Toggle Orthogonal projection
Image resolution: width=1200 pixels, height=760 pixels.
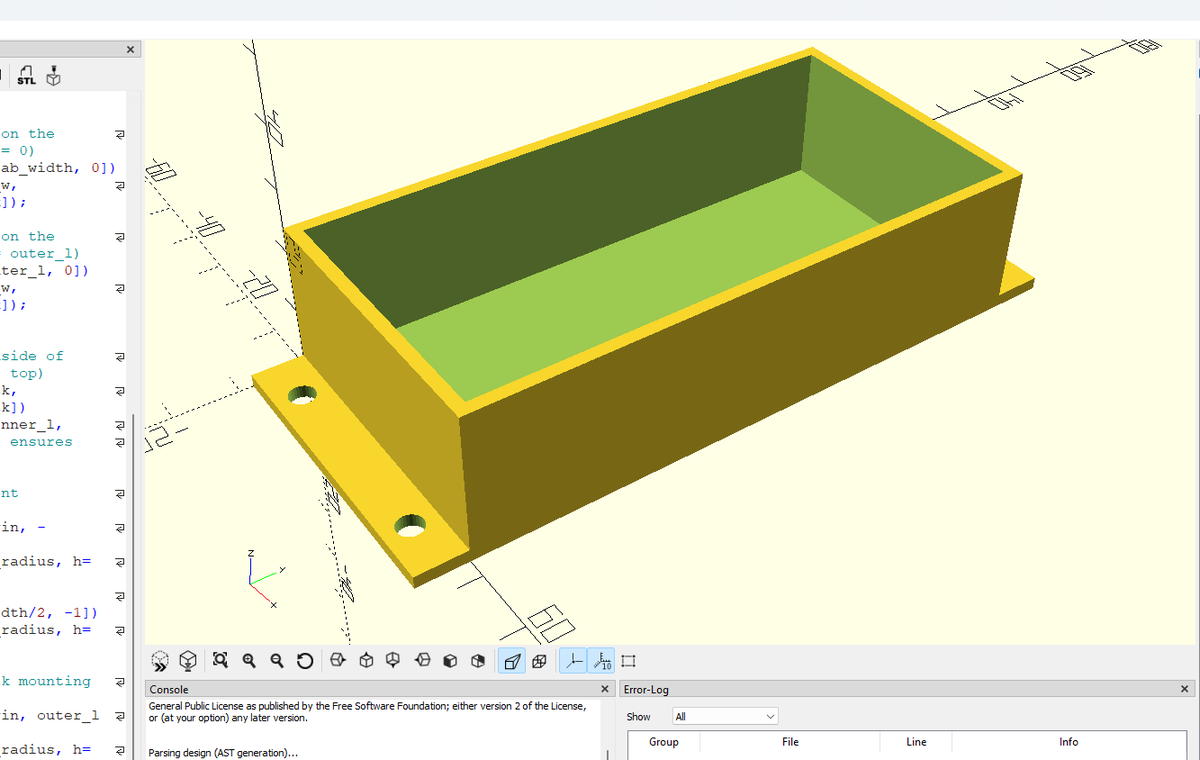[539, 660]
